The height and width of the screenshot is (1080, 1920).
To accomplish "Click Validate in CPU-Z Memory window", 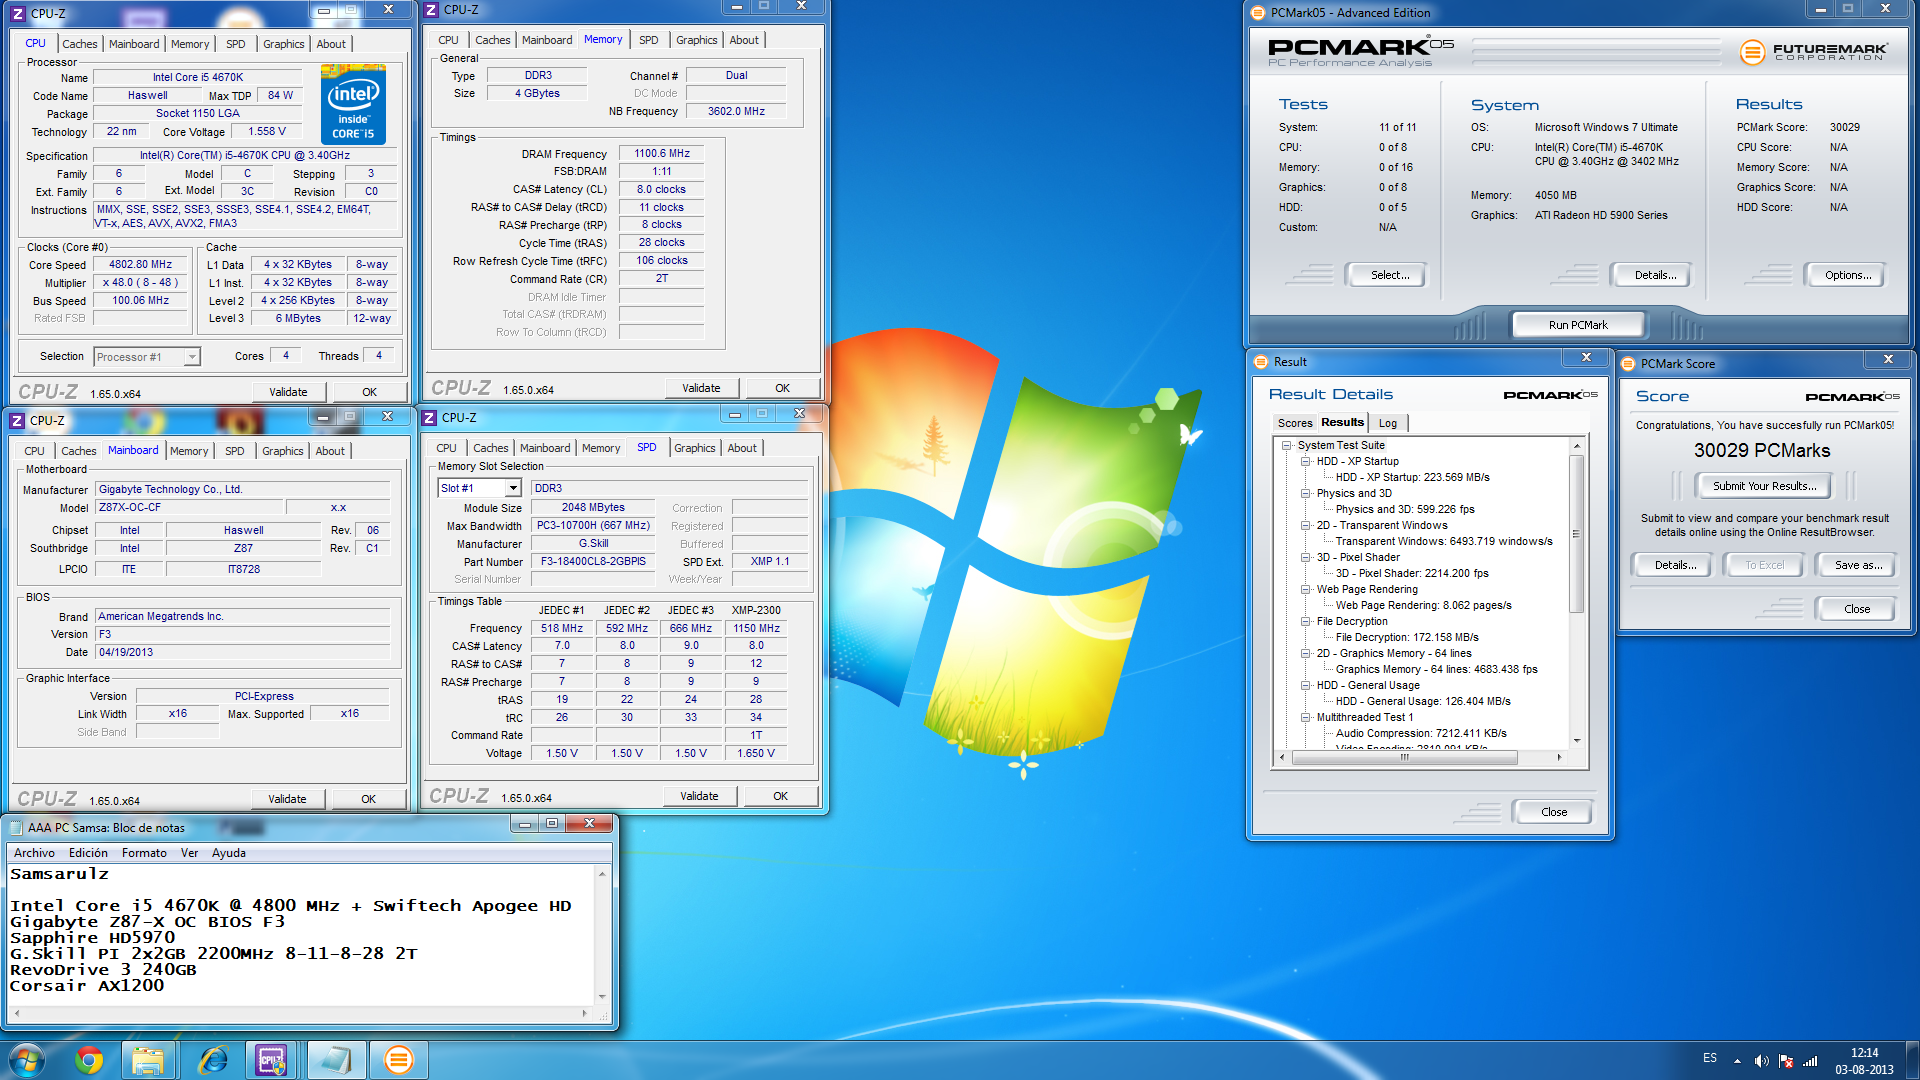I will tap(701, 388).
